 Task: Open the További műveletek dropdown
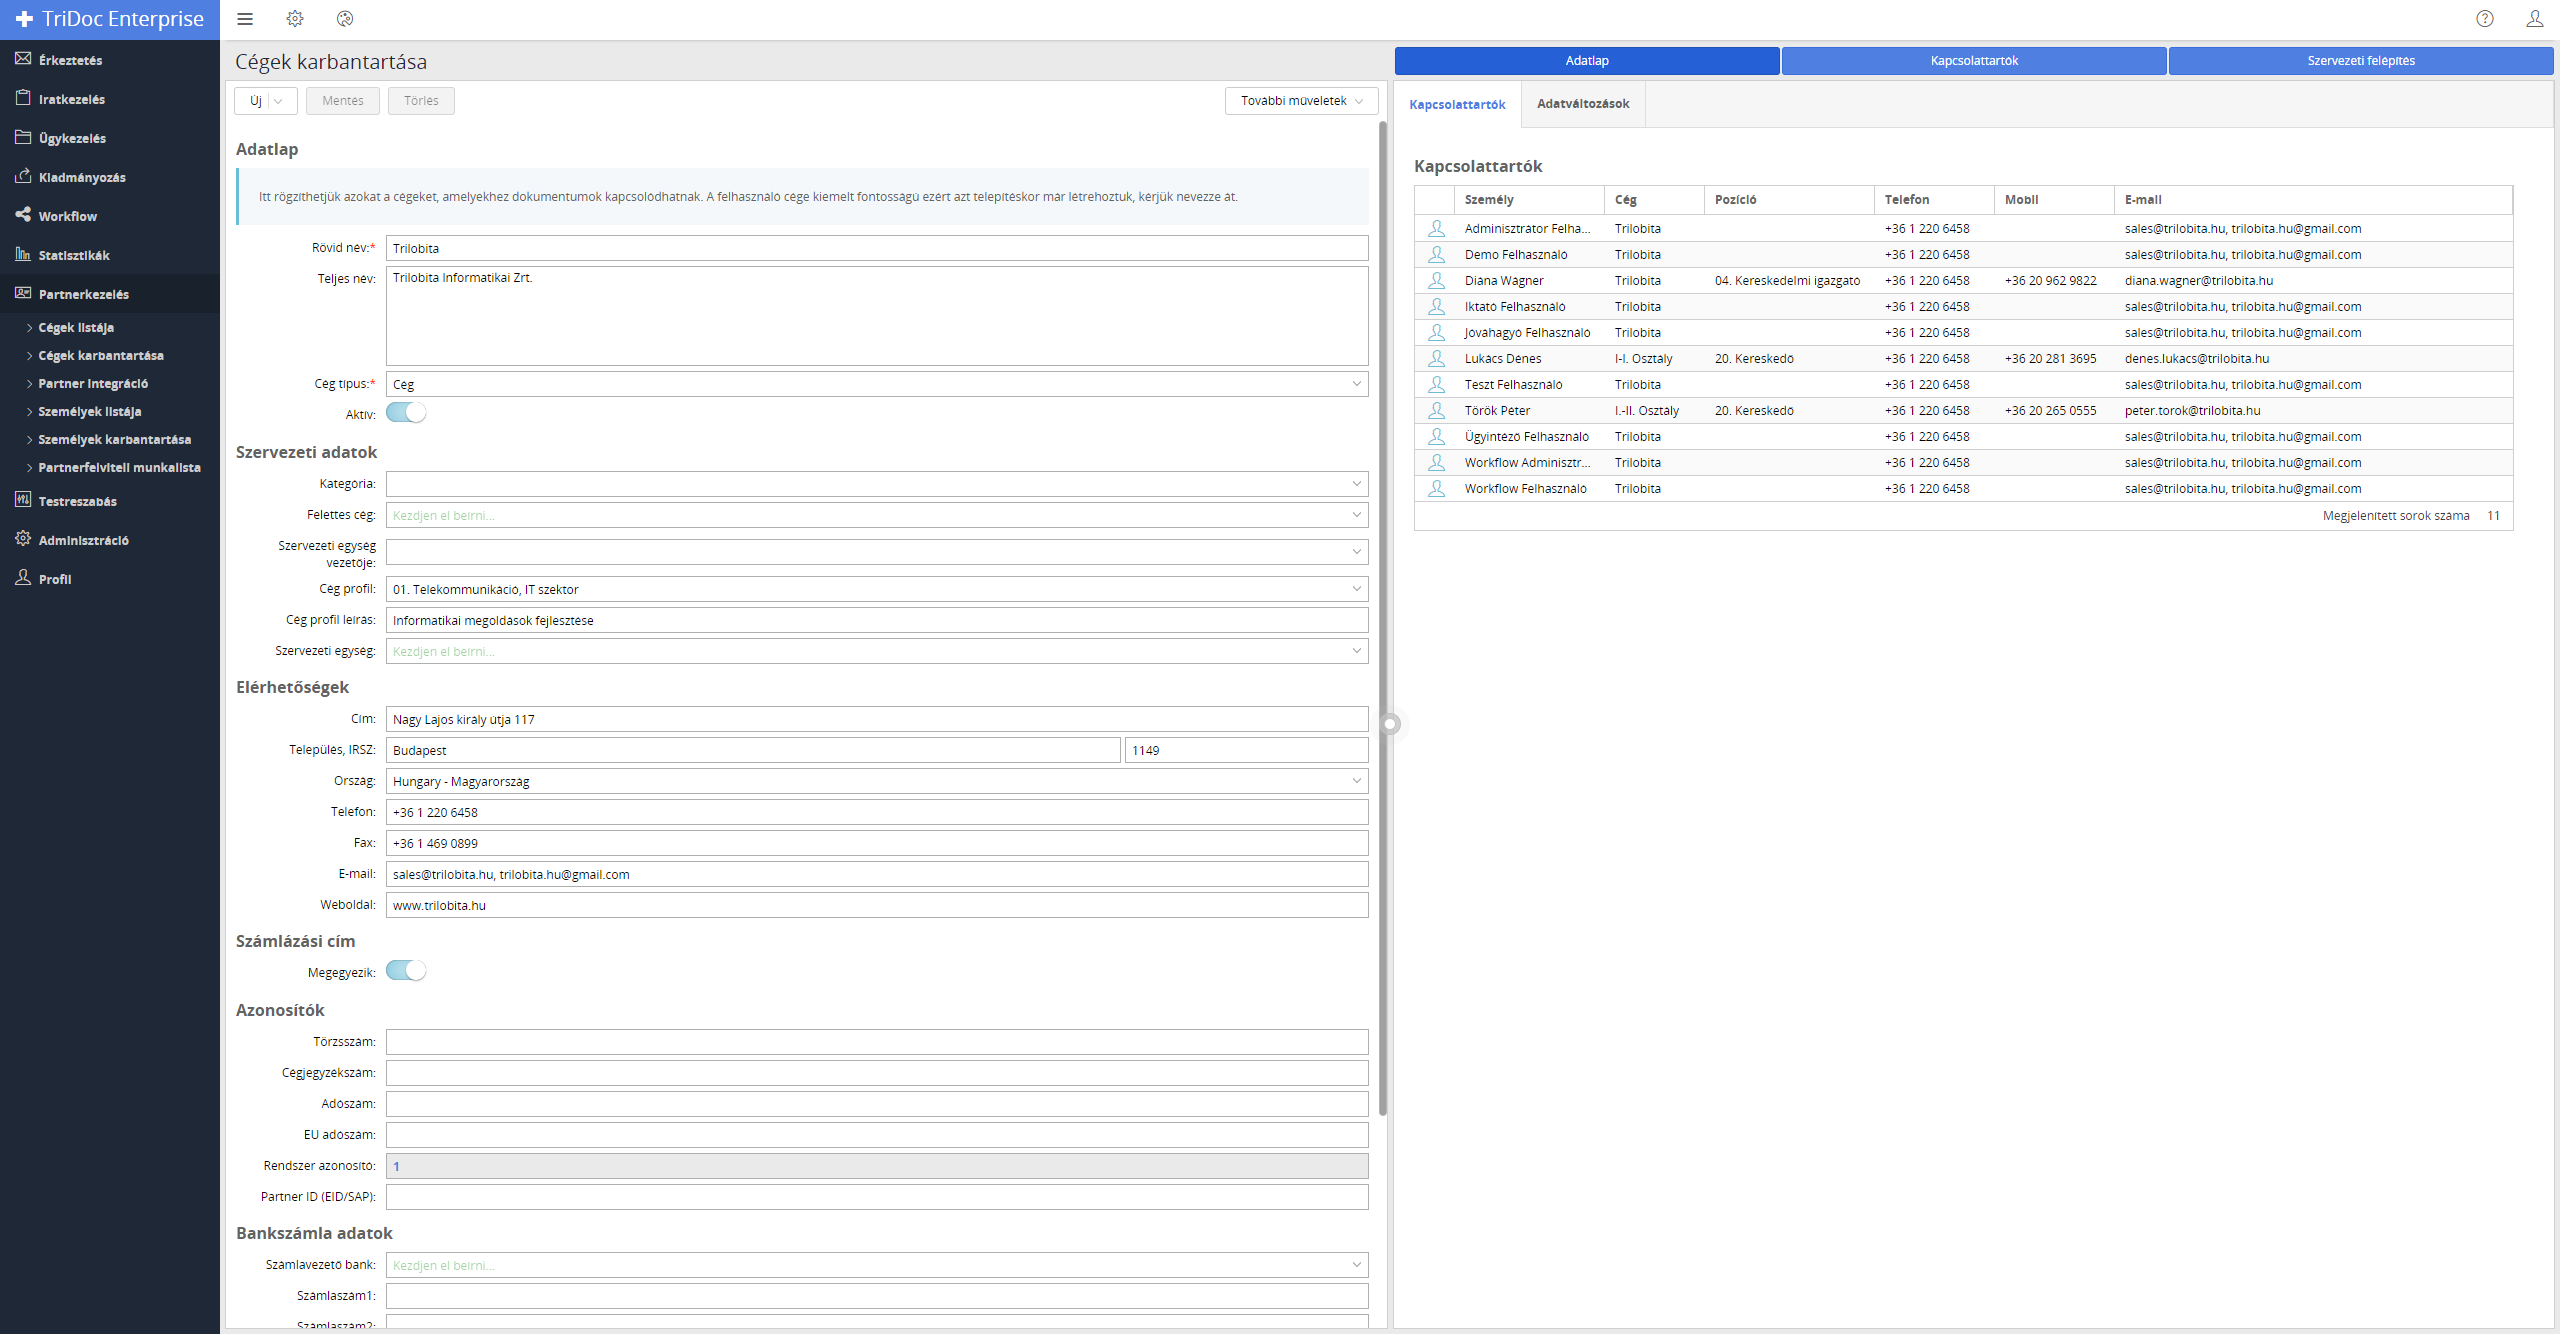pos(1301,101)
